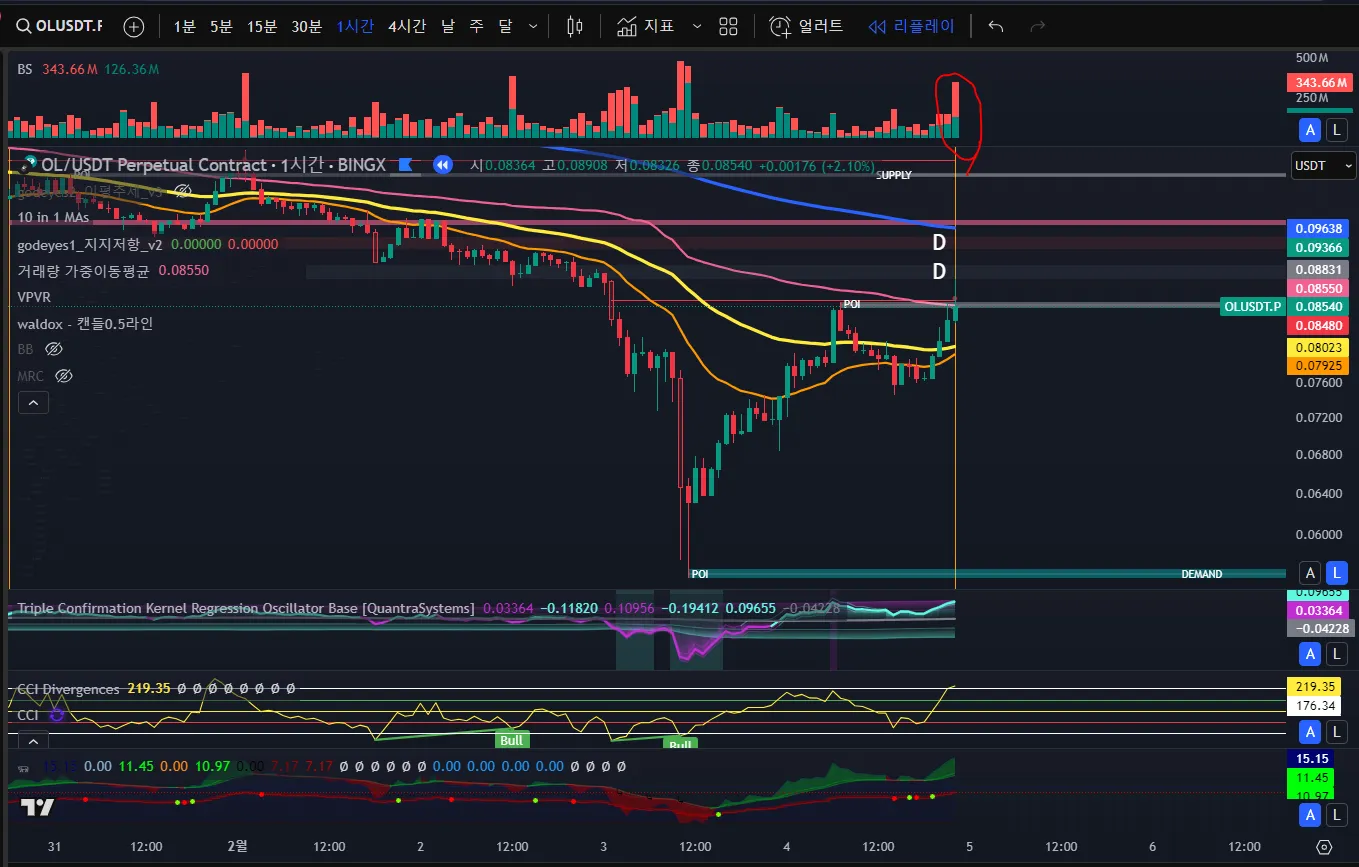1359x867 pixels.
Task: Open chart settings gear on the time axis
Action: tap(1324, 847)
